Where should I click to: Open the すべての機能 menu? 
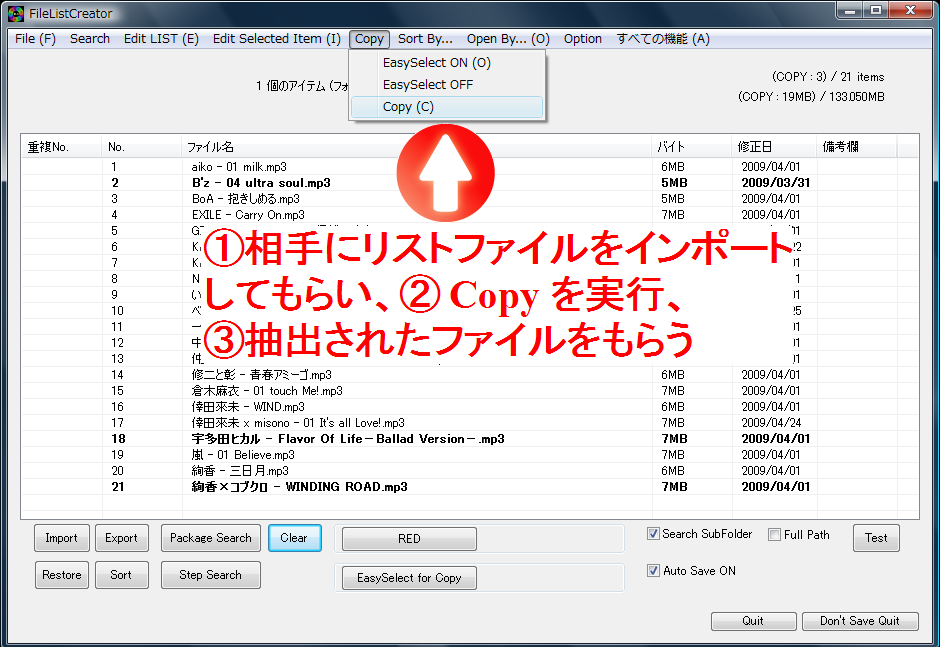point(661,39)
